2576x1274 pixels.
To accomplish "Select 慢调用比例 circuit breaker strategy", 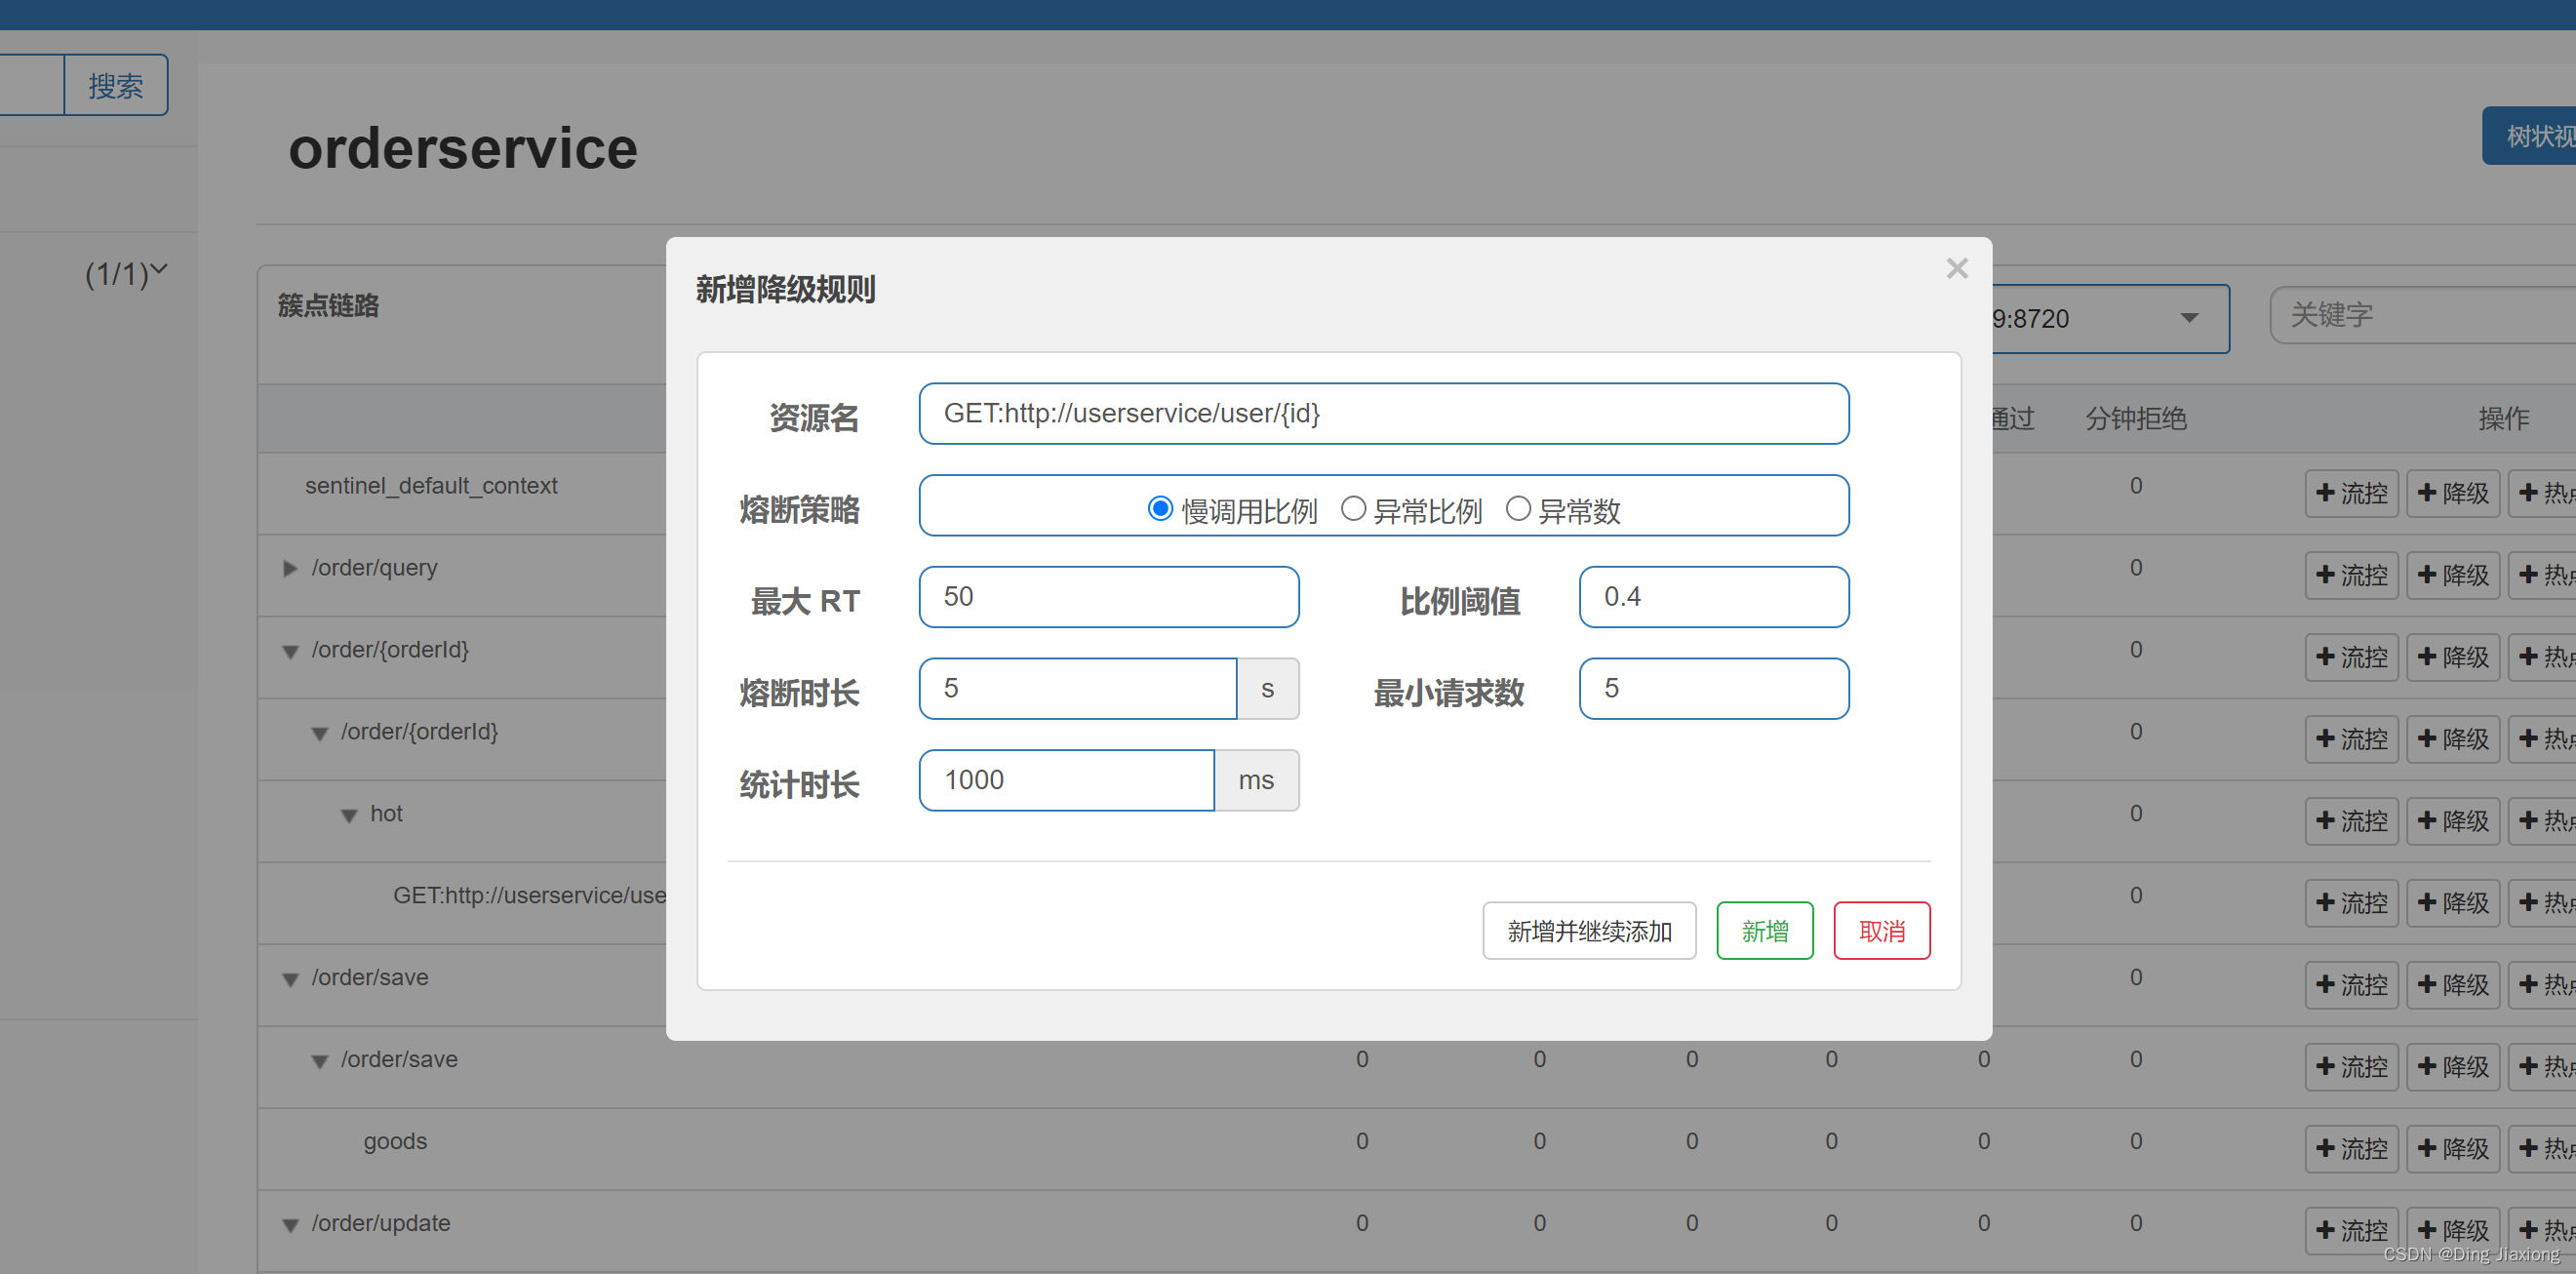I will pos(1160,508).
